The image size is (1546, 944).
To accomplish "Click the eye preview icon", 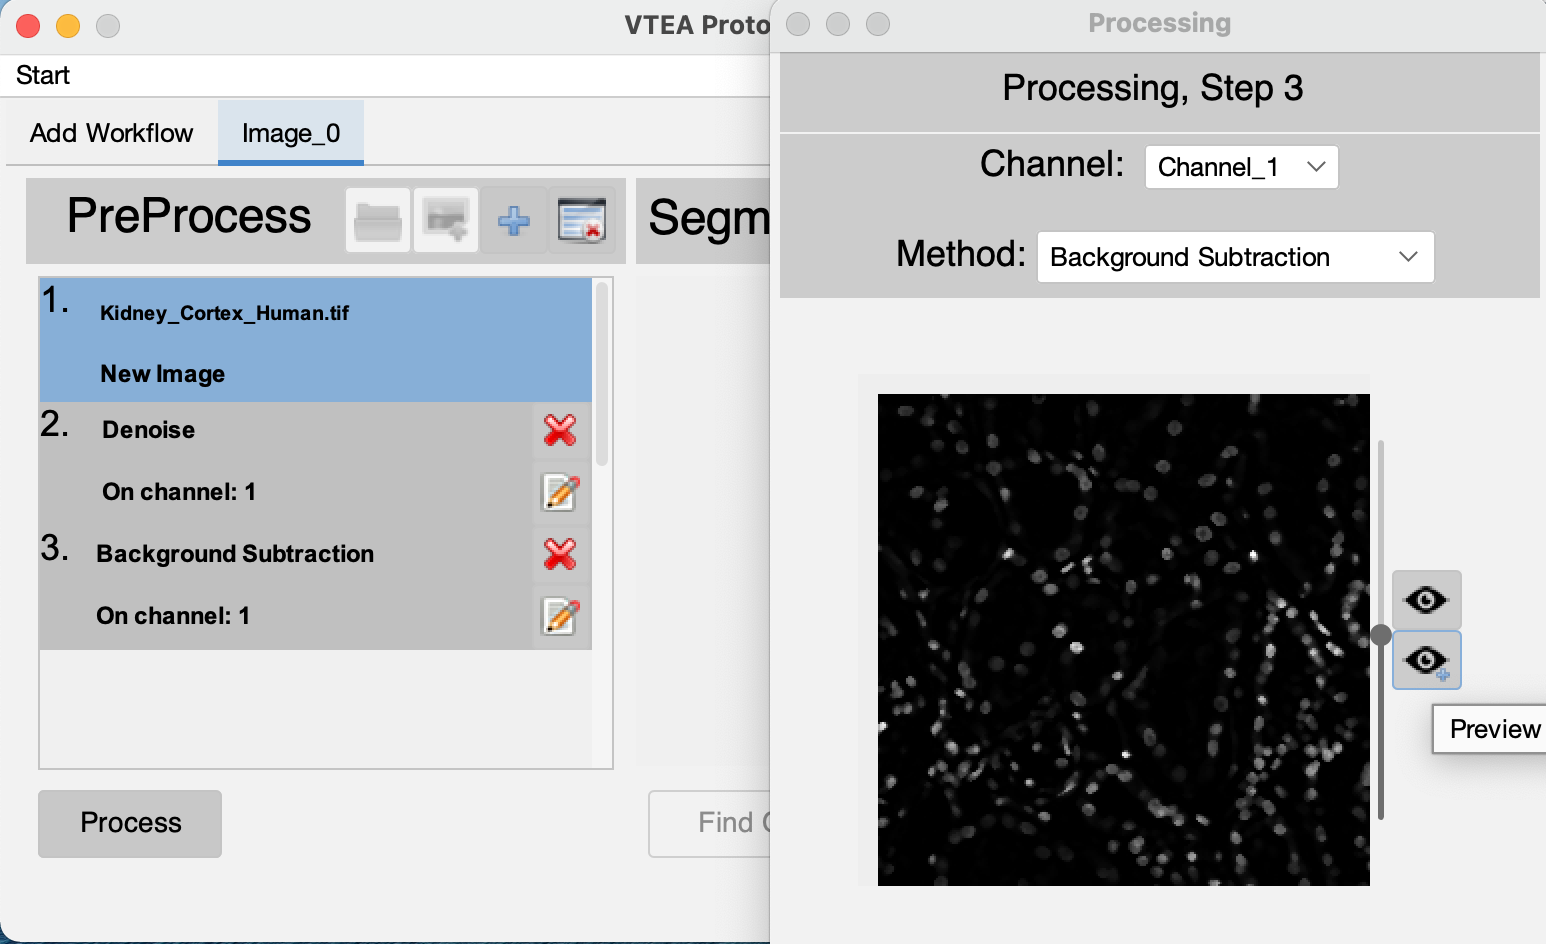I will point(1427,600).
